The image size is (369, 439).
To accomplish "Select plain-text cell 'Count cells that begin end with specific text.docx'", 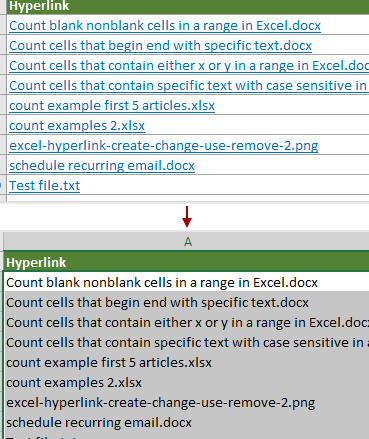I will [186, 303].
